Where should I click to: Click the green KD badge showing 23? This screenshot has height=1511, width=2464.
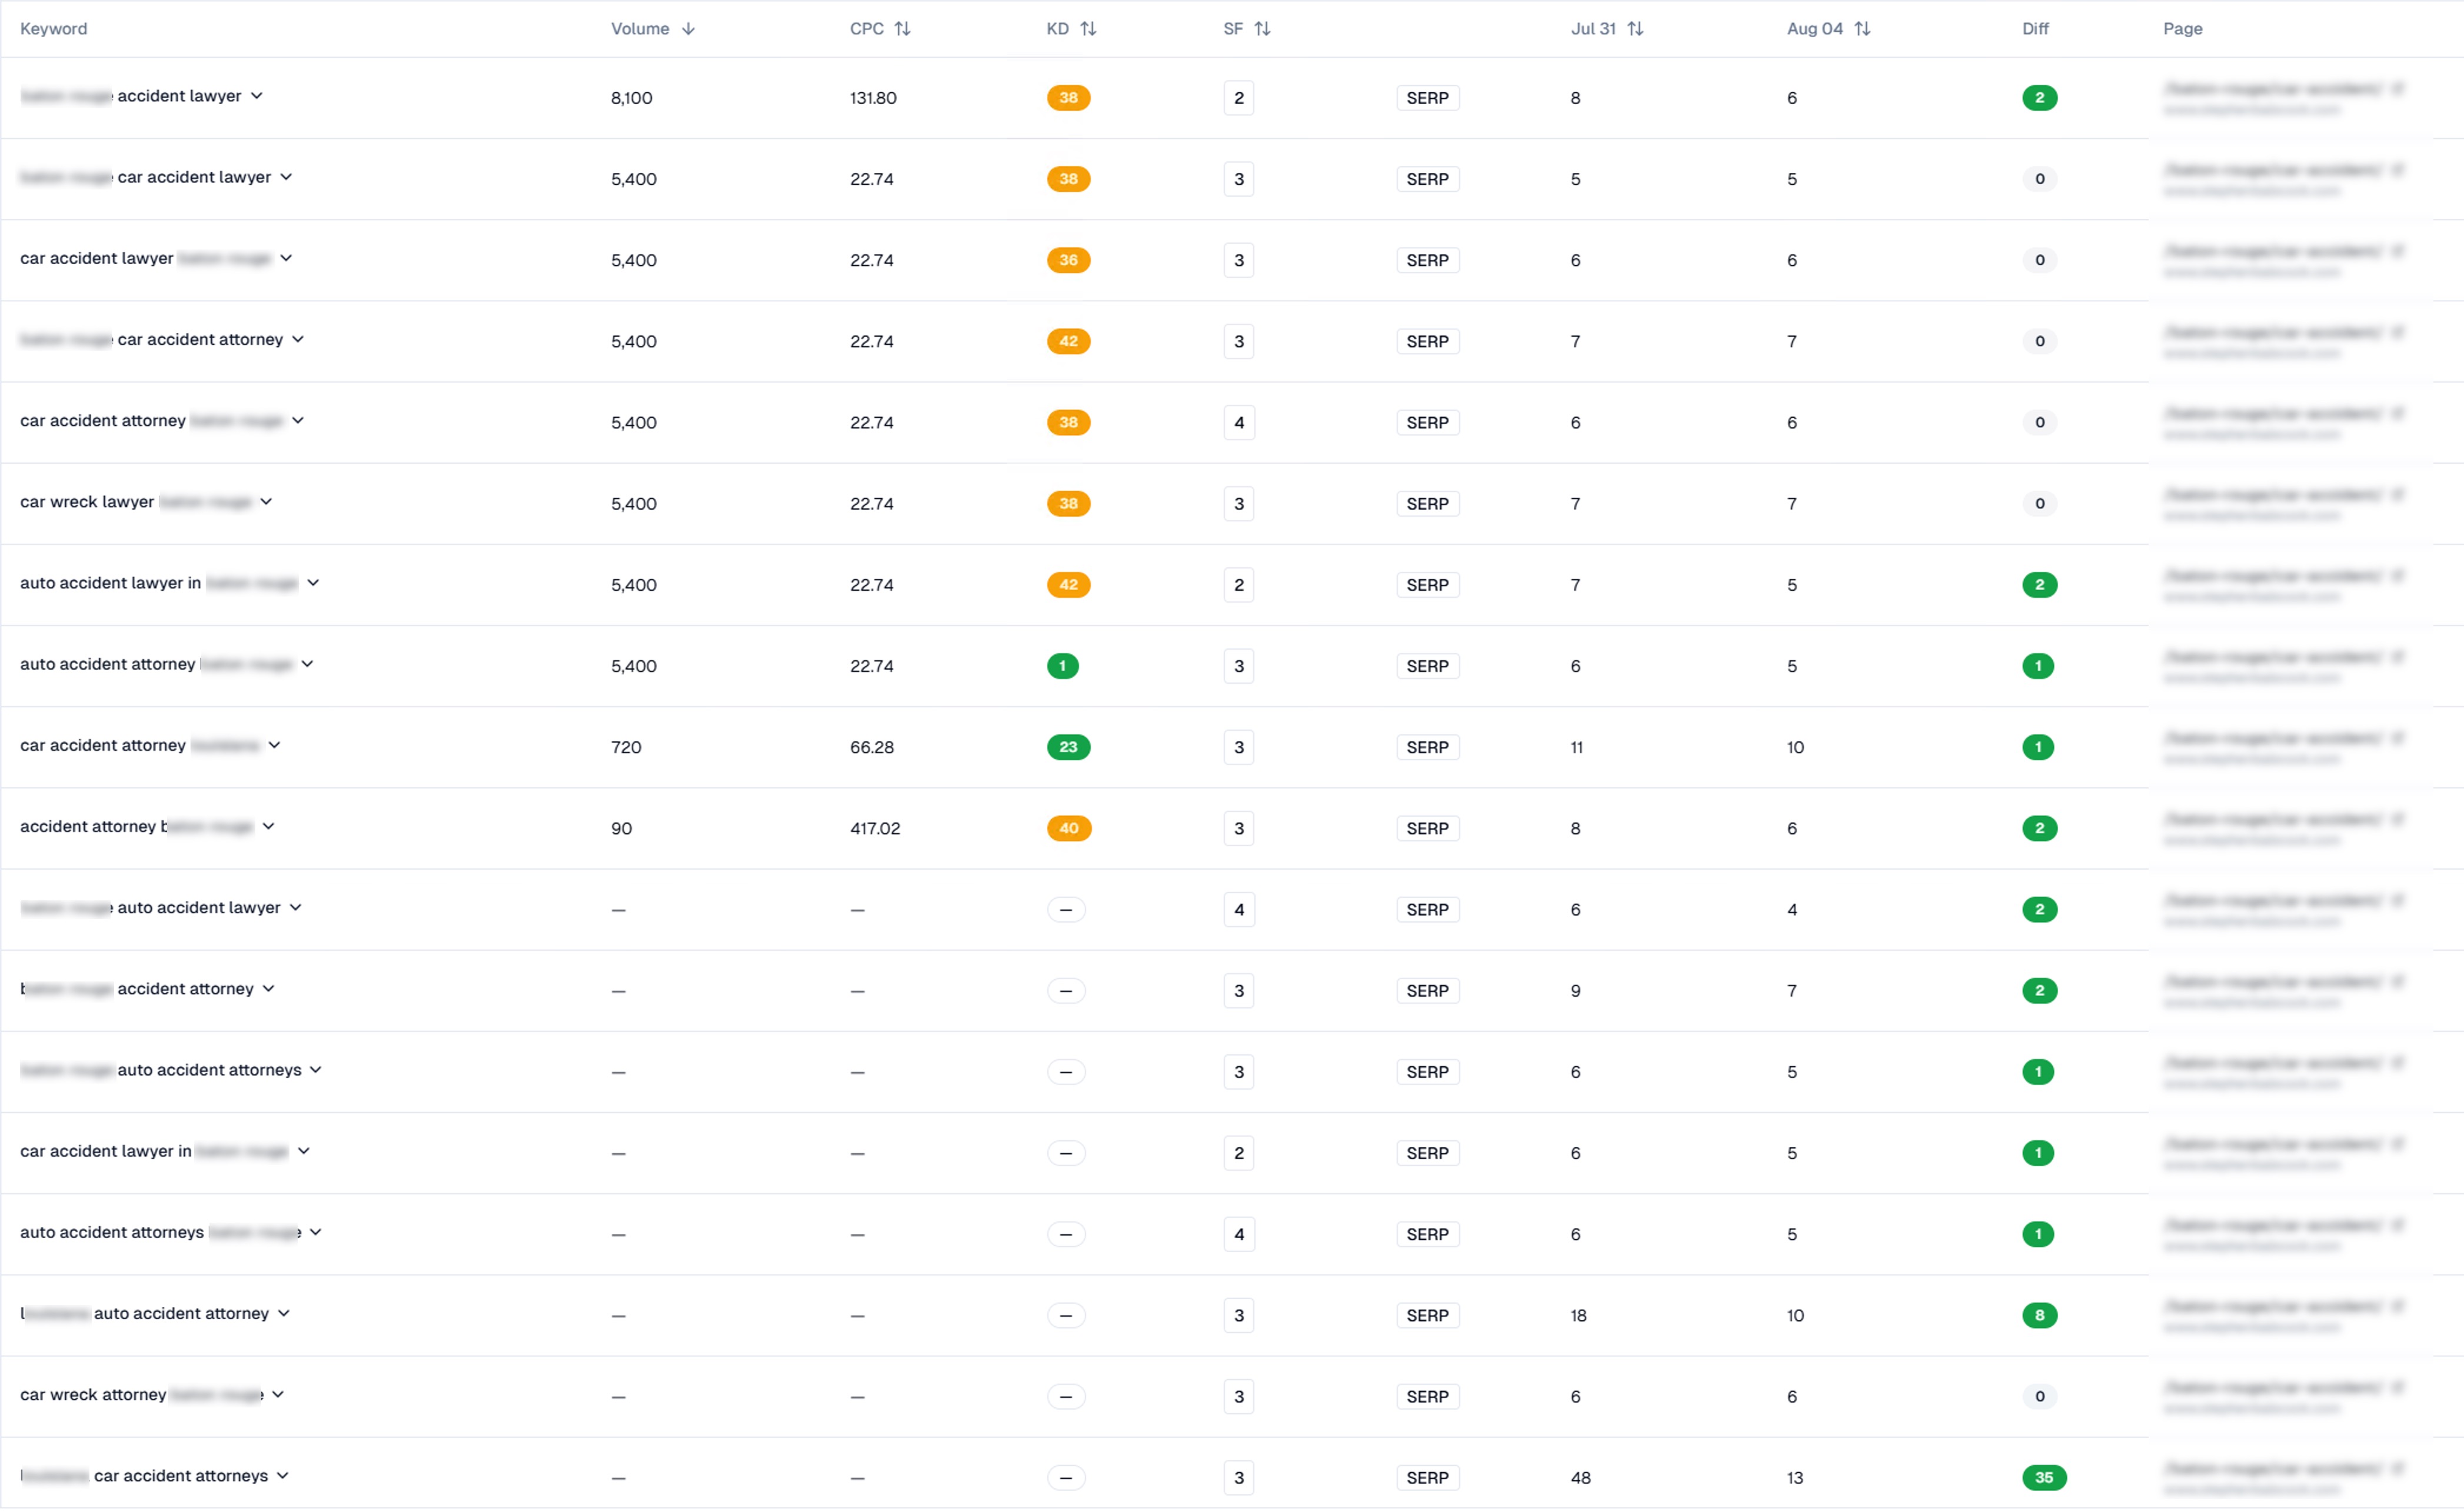click(1069, 747)
